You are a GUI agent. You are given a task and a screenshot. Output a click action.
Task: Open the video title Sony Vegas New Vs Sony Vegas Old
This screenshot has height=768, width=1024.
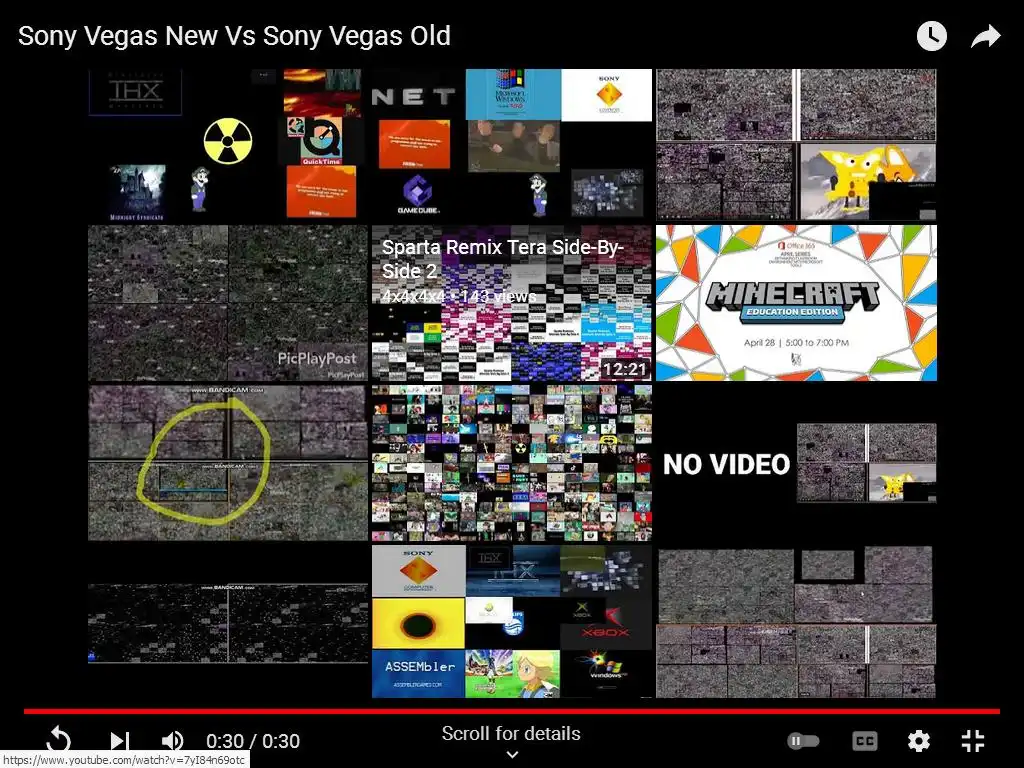tap(234, 36)
